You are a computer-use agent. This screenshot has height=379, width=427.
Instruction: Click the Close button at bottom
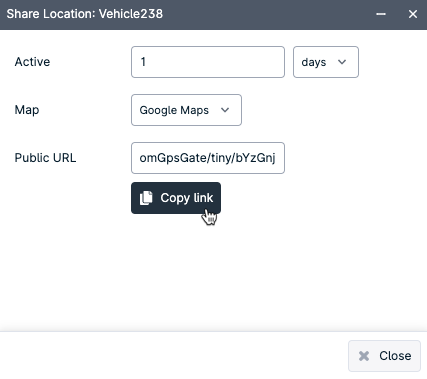384,356
